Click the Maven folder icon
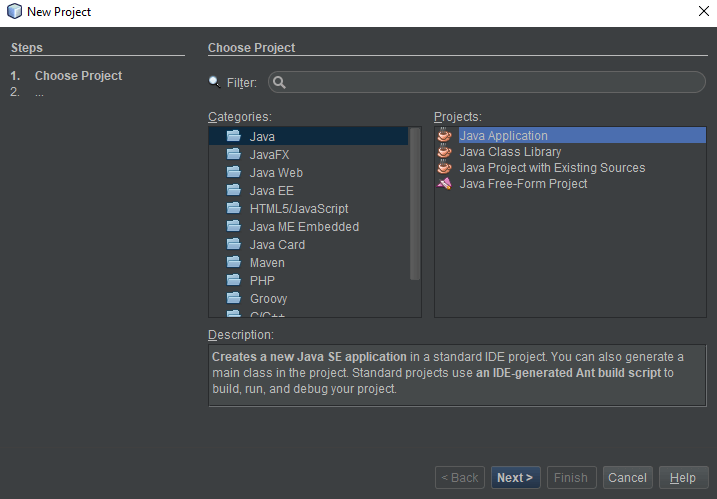The width and height of the screenshot is (717, 499). [234, 262]
